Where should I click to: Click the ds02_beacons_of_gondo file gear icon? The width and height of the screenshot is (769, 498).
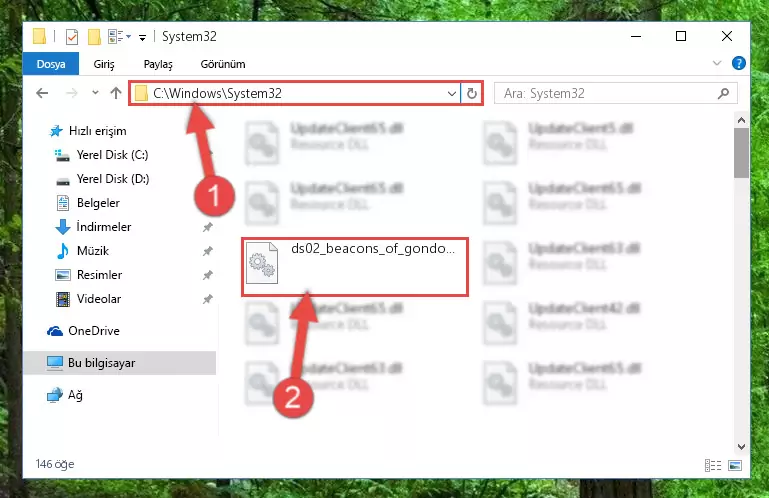tap(262, 263)
